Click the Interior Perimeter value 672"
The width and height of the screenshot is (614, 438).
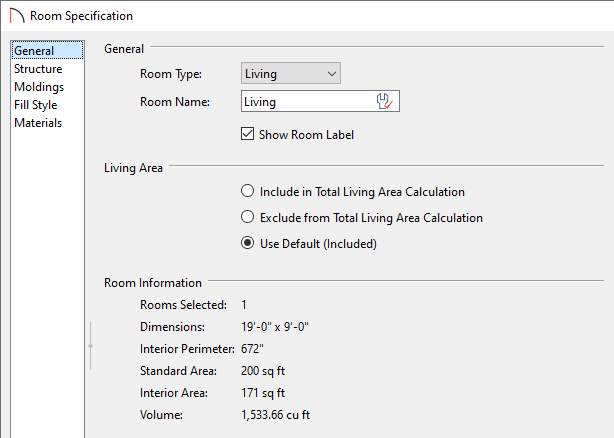click(x=253, y=349)
